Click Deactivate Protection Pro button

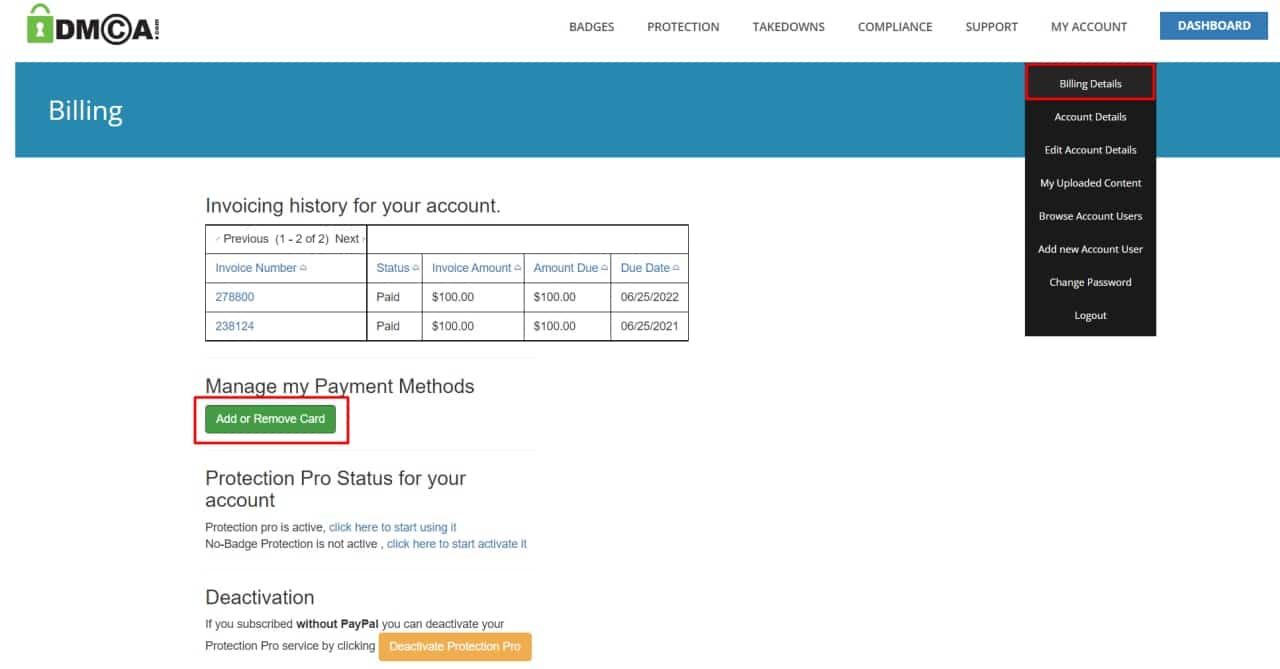455,646
